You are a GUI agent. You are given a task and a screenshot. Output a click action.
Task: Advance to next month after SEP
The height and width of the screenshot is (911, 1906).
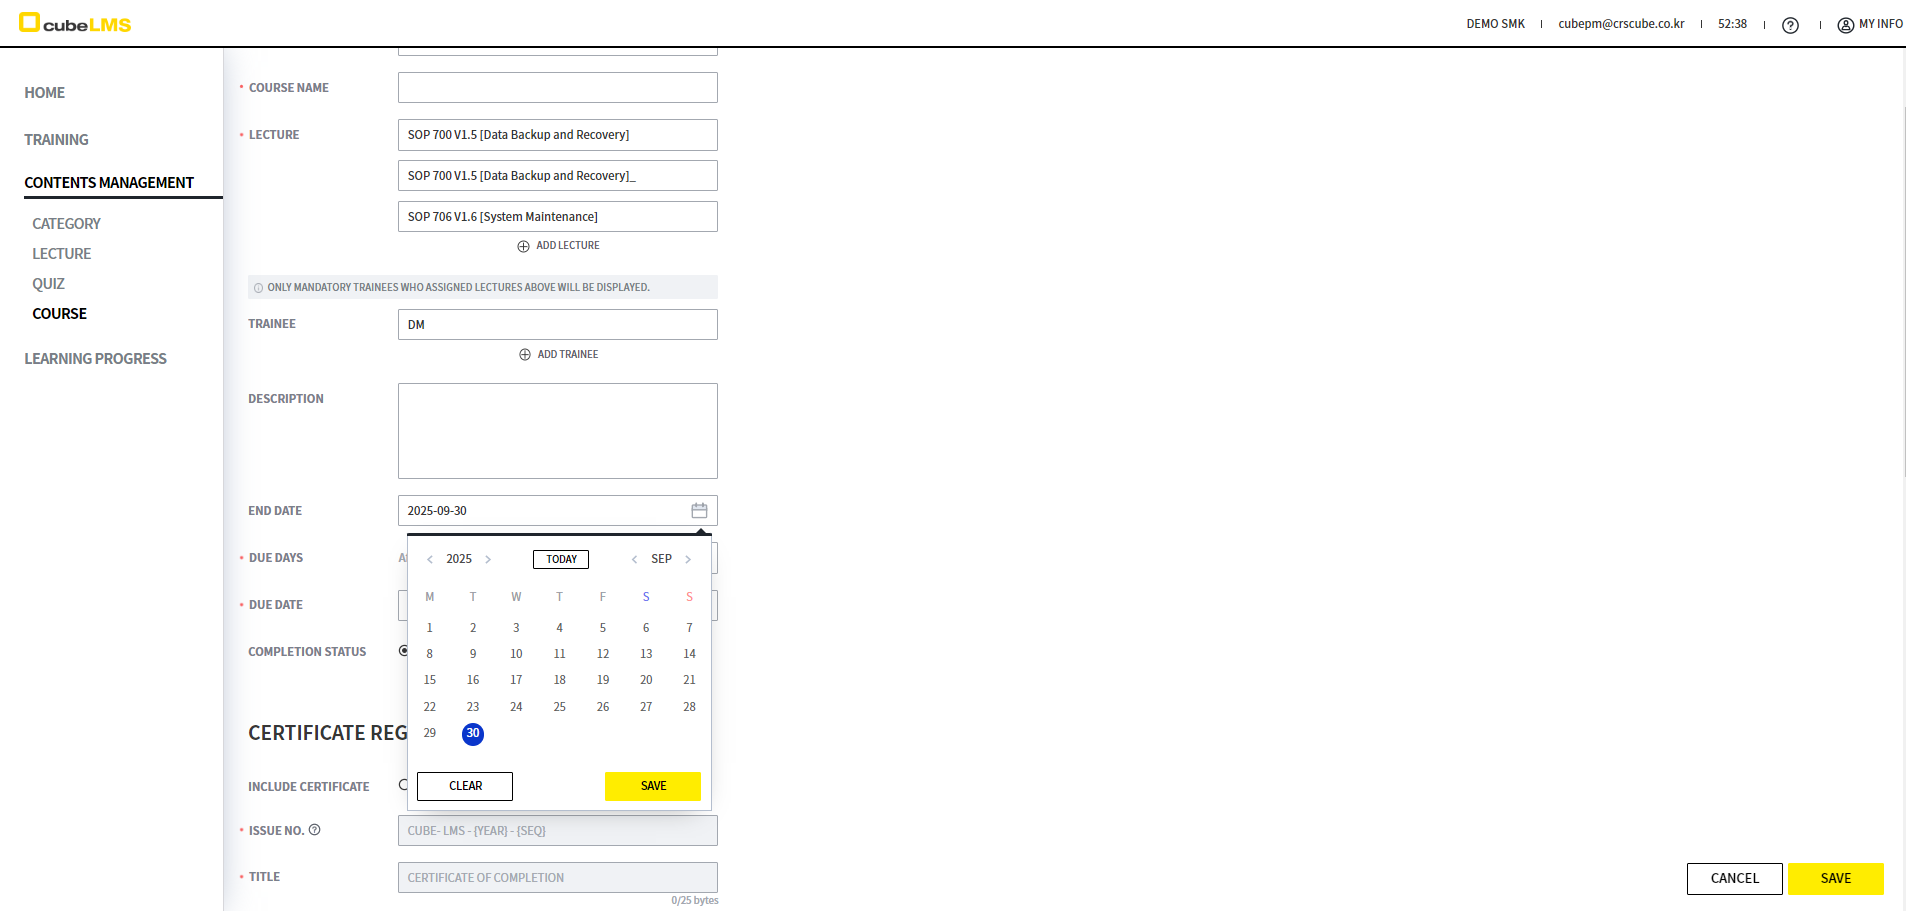point(688,559)
